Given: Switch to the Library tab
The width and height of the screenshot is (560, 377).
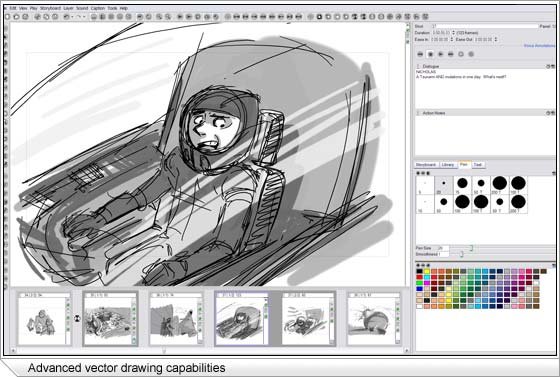Looking at the screenshot, I should pos(448,165).
